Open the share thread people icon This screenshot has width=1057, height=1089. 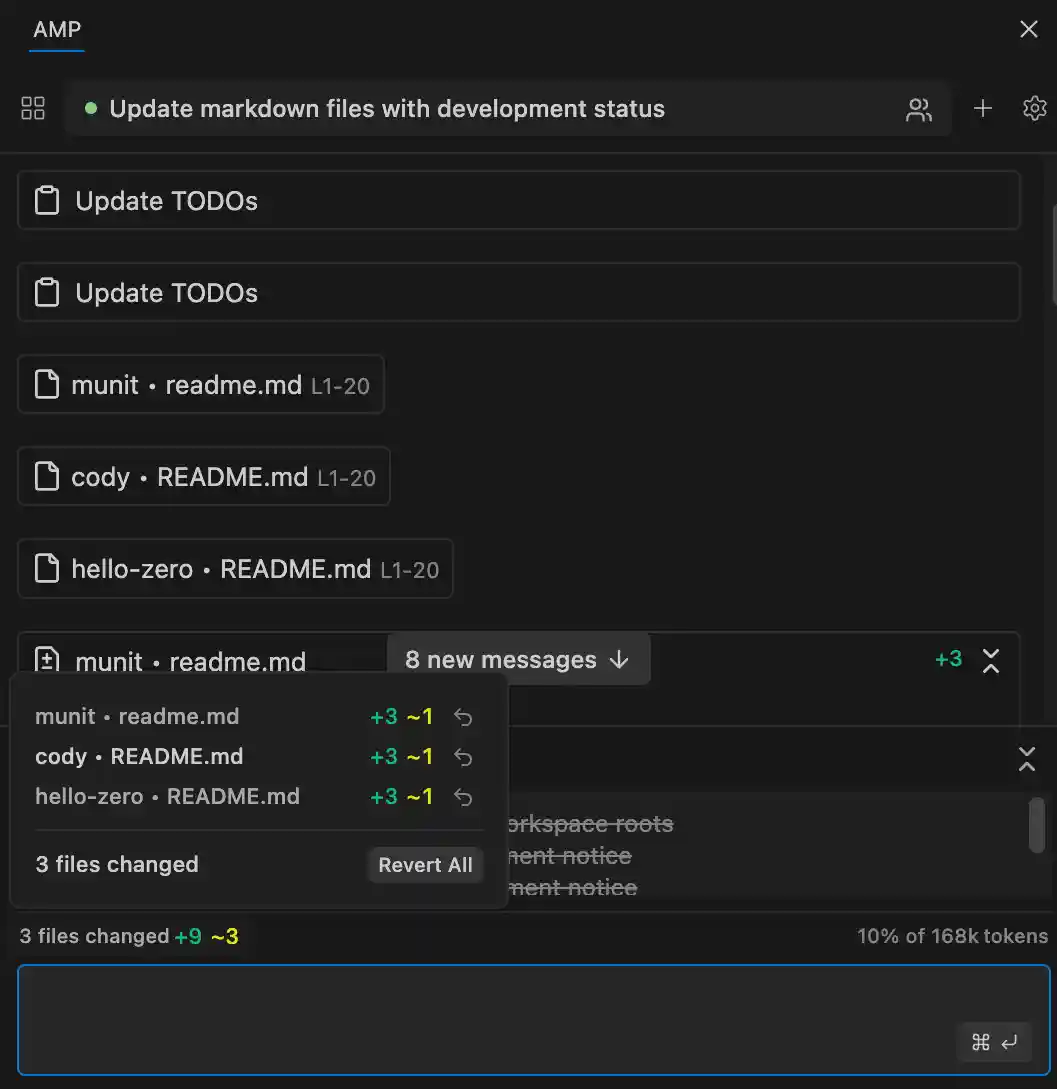[919, 109]
